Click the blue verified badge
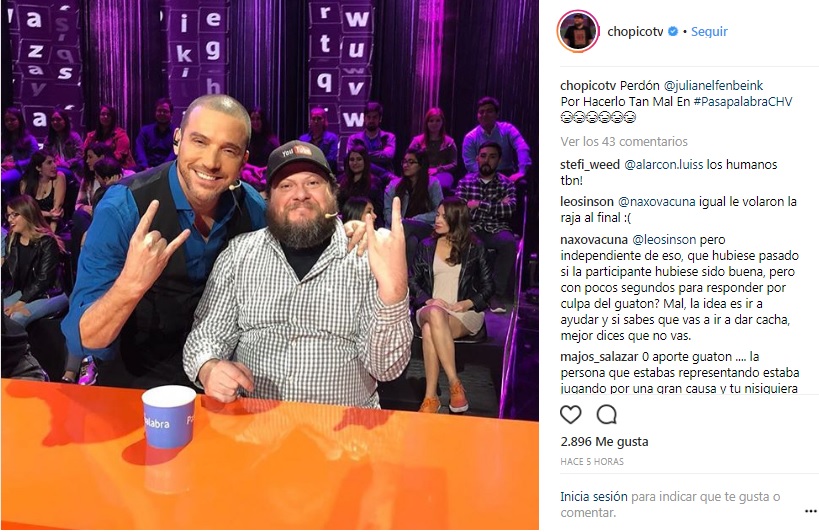The width and height of the screenshot is (819, 532). click(673, 31)
